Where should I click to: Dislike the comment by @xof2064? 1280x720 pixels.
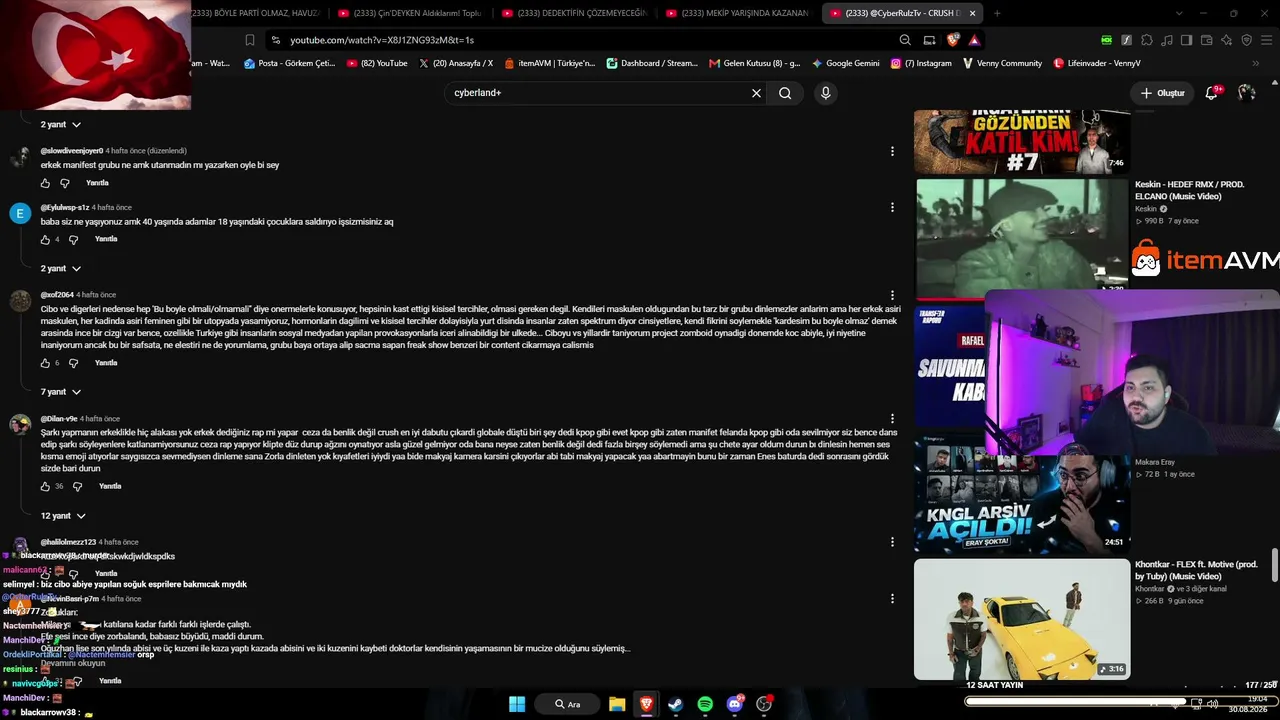[x=73, y=363]
